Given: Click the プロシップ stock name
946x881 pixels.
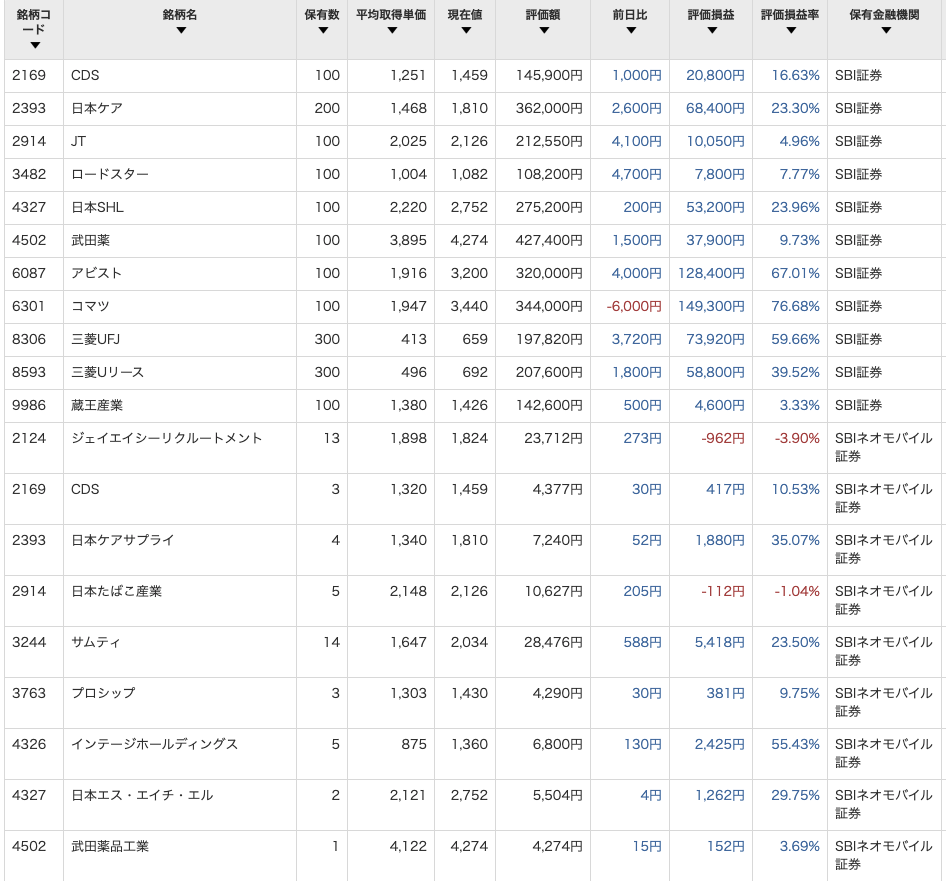Looking at the screenshot, I should coord(103,693).
